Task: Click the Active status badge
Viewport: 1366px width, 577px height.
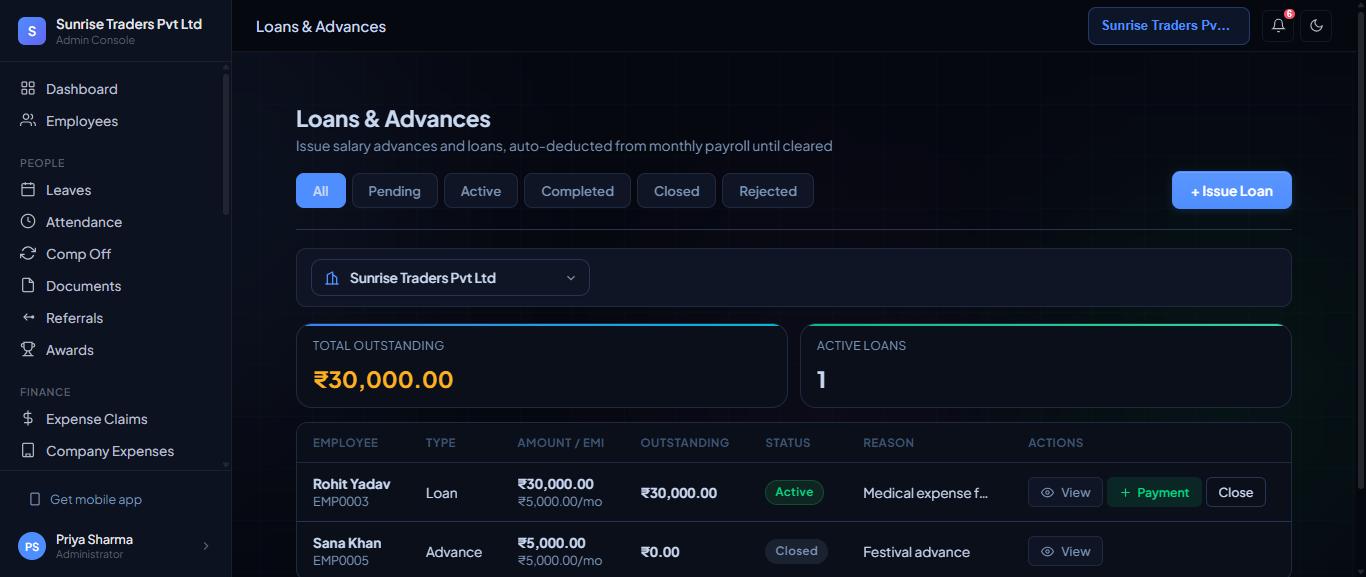Action: point(794,492)
